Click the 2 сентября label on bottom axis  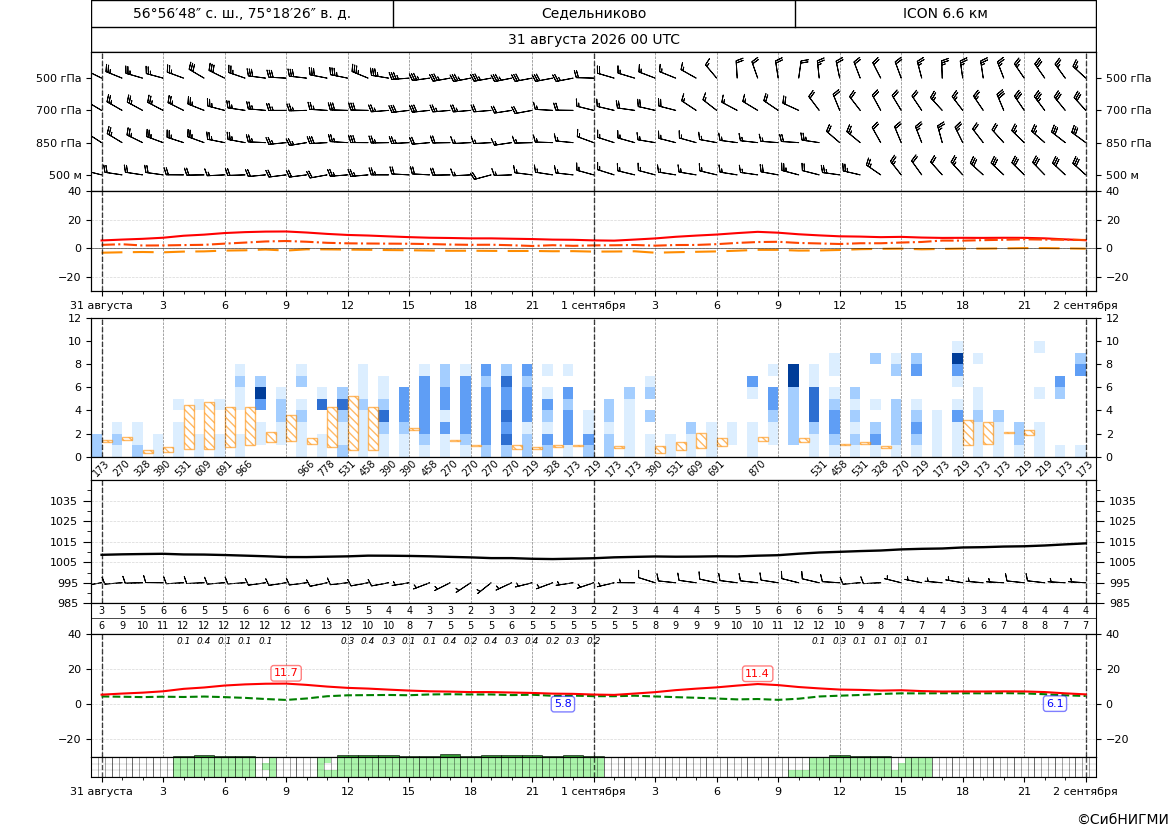[x=1085, y=791]
